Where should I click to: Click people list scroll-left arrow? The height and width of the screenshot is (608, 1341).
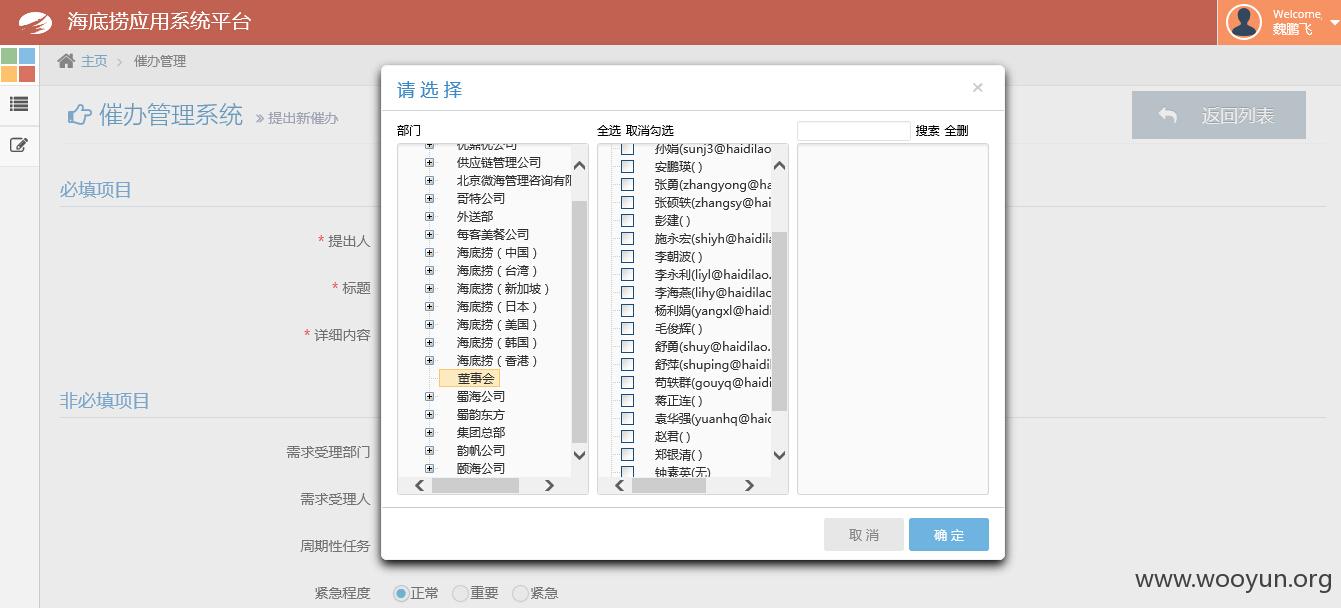point(619,485)
